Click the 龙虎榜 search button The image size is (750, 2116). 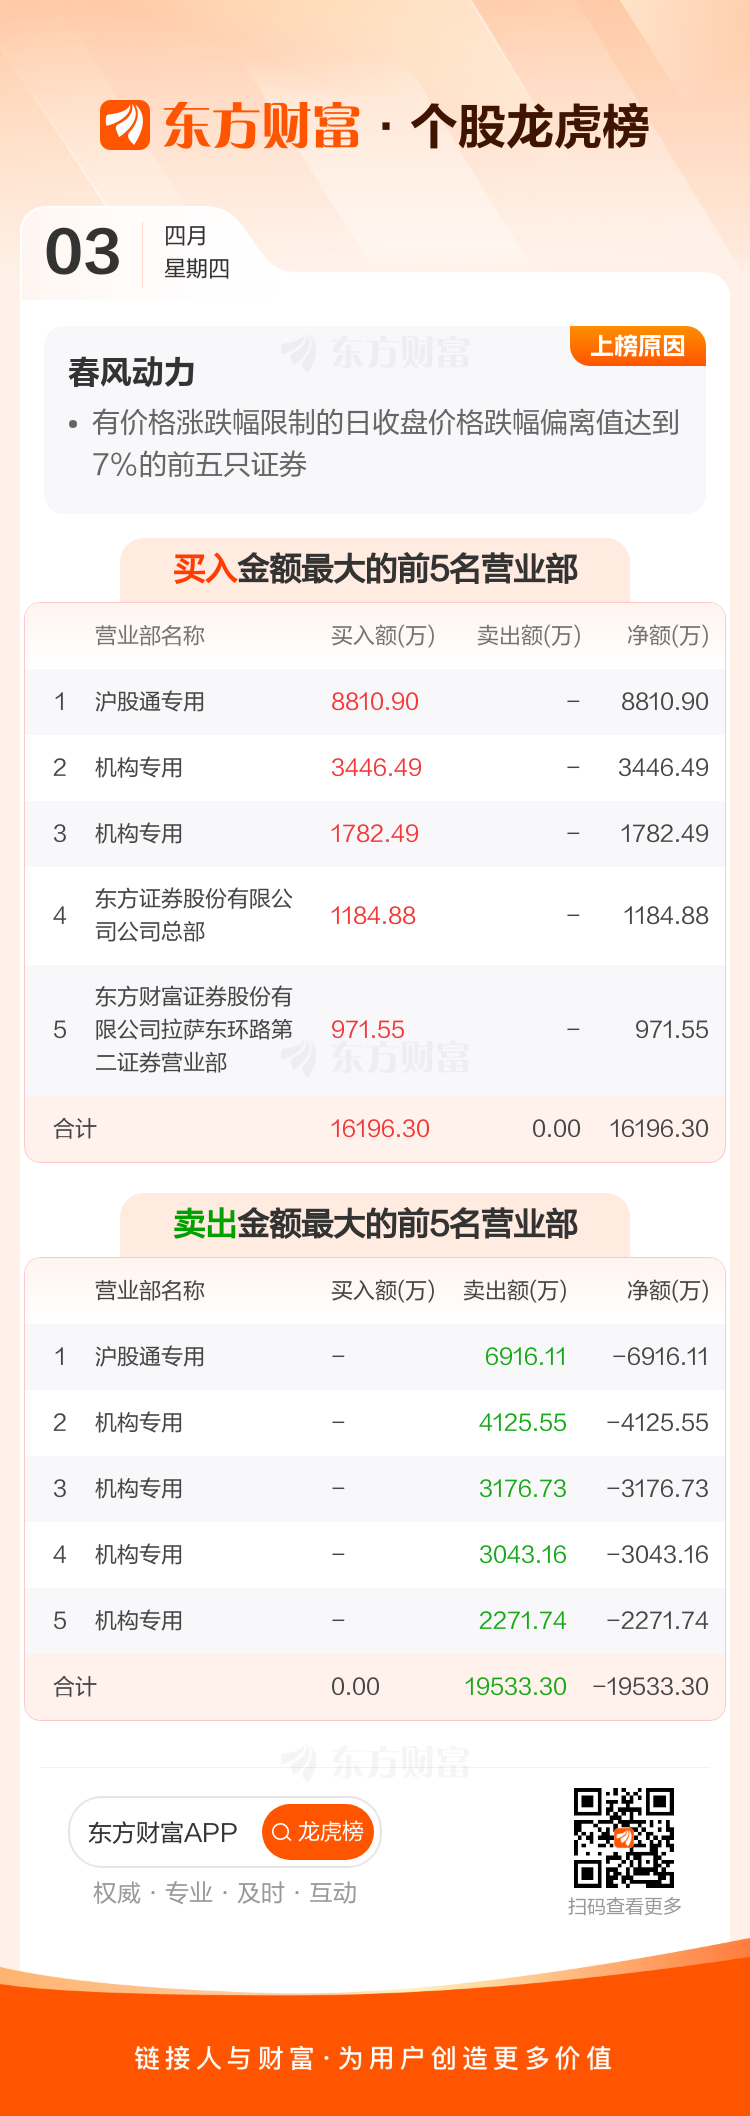[318, 1832]
